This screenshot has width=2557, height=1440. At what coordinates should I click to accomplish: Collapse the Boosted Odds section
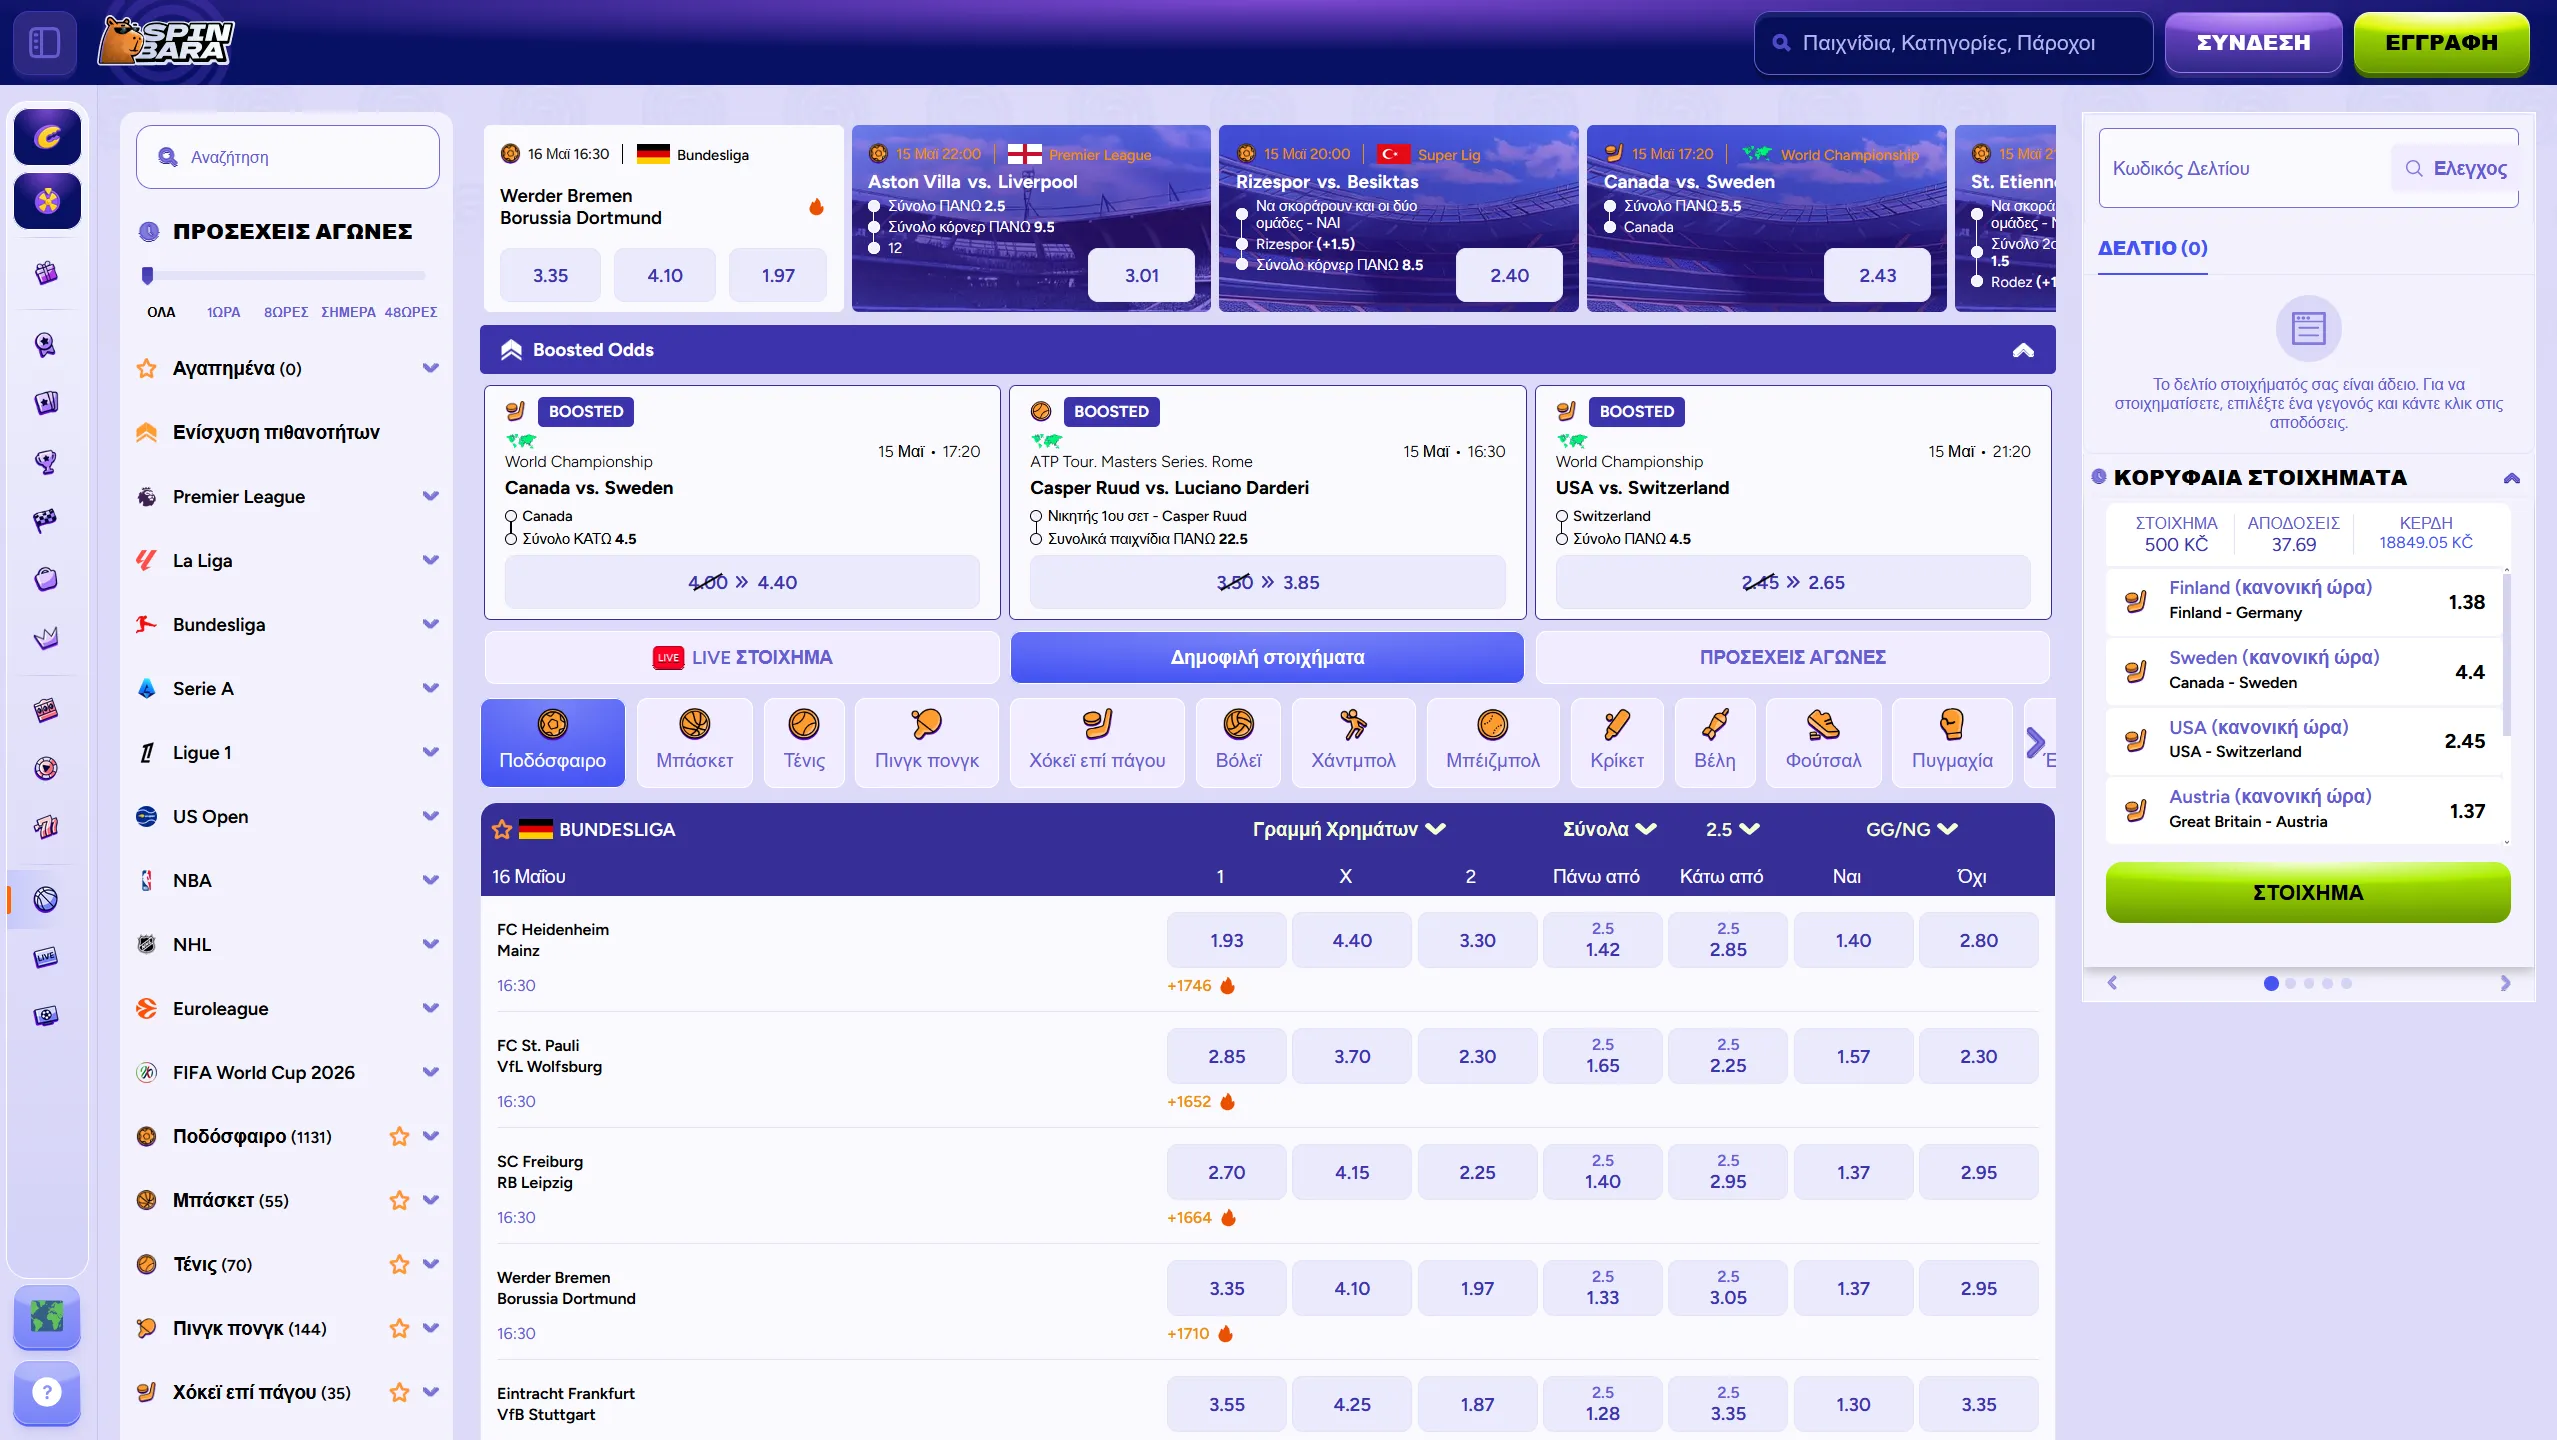point(2023,350)
